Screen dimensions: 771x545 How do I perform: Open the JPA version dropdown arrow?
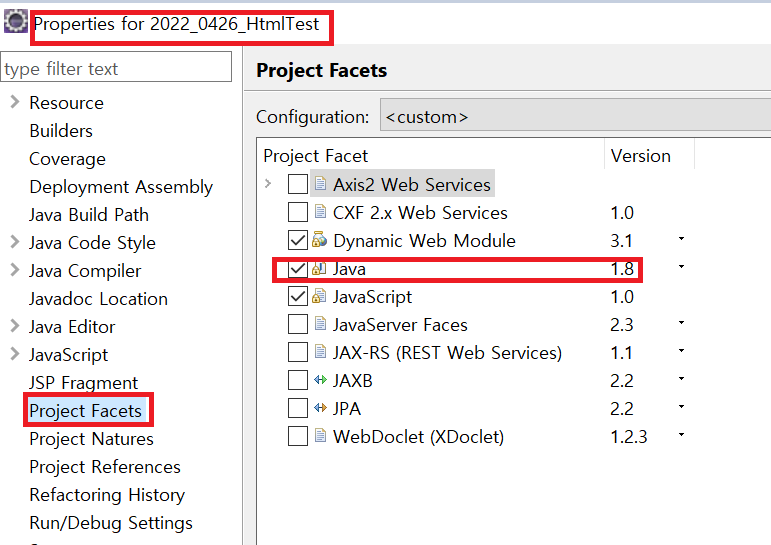click(682, 407)
